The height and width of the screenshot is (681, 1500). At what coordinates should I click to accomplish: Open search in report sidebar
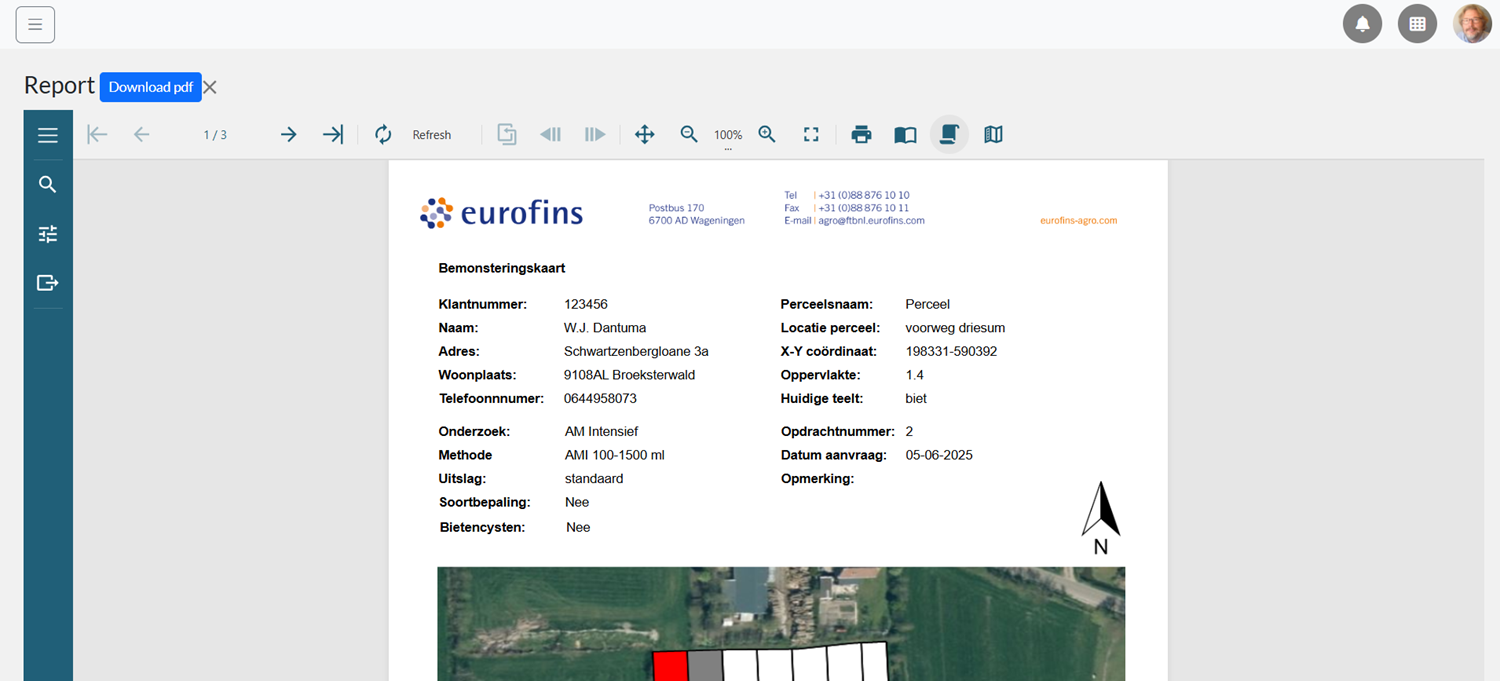(48, 184)
